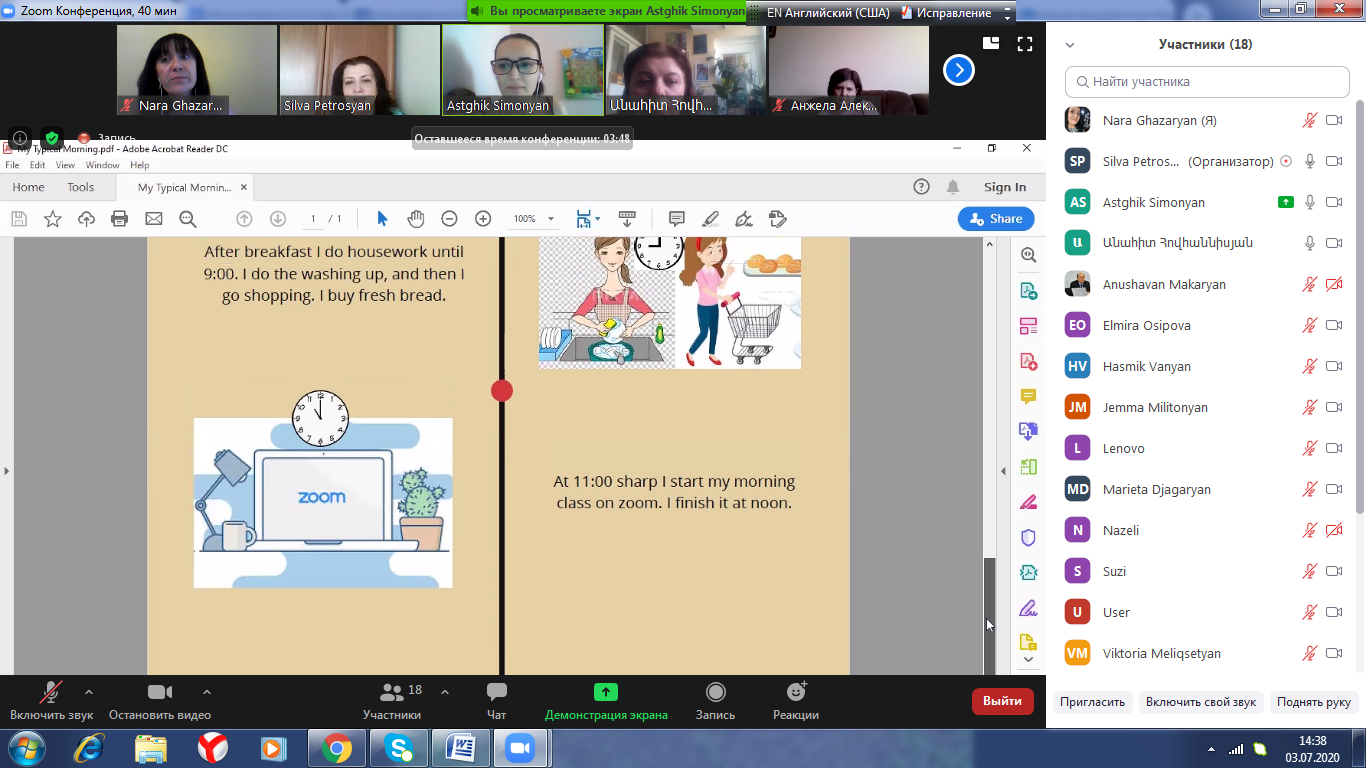Click the Windows Start button
The width and height of the screenshot is (1366, 768).
(26, 747)
